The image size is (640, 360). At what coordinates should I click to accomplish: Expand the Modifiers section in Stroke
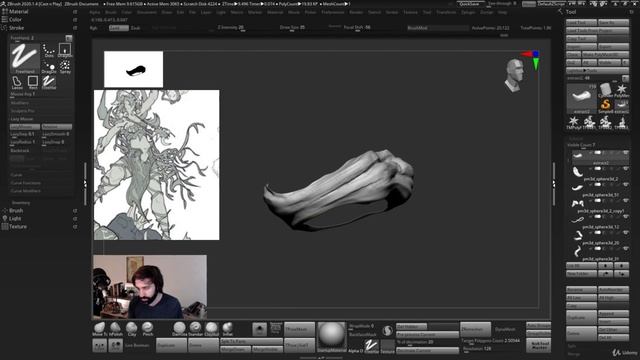pos(20,103)
